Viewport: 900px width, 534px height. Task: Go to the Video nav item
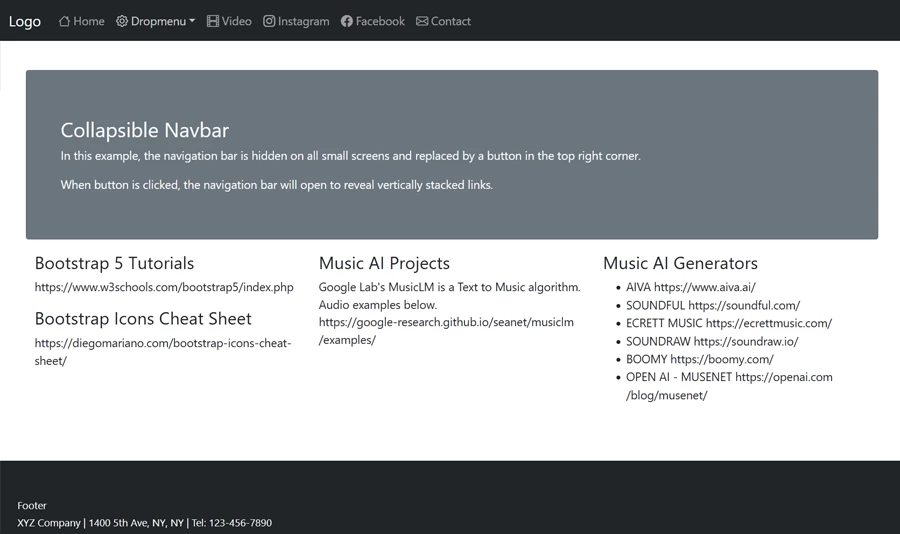[x=230, y=21]
